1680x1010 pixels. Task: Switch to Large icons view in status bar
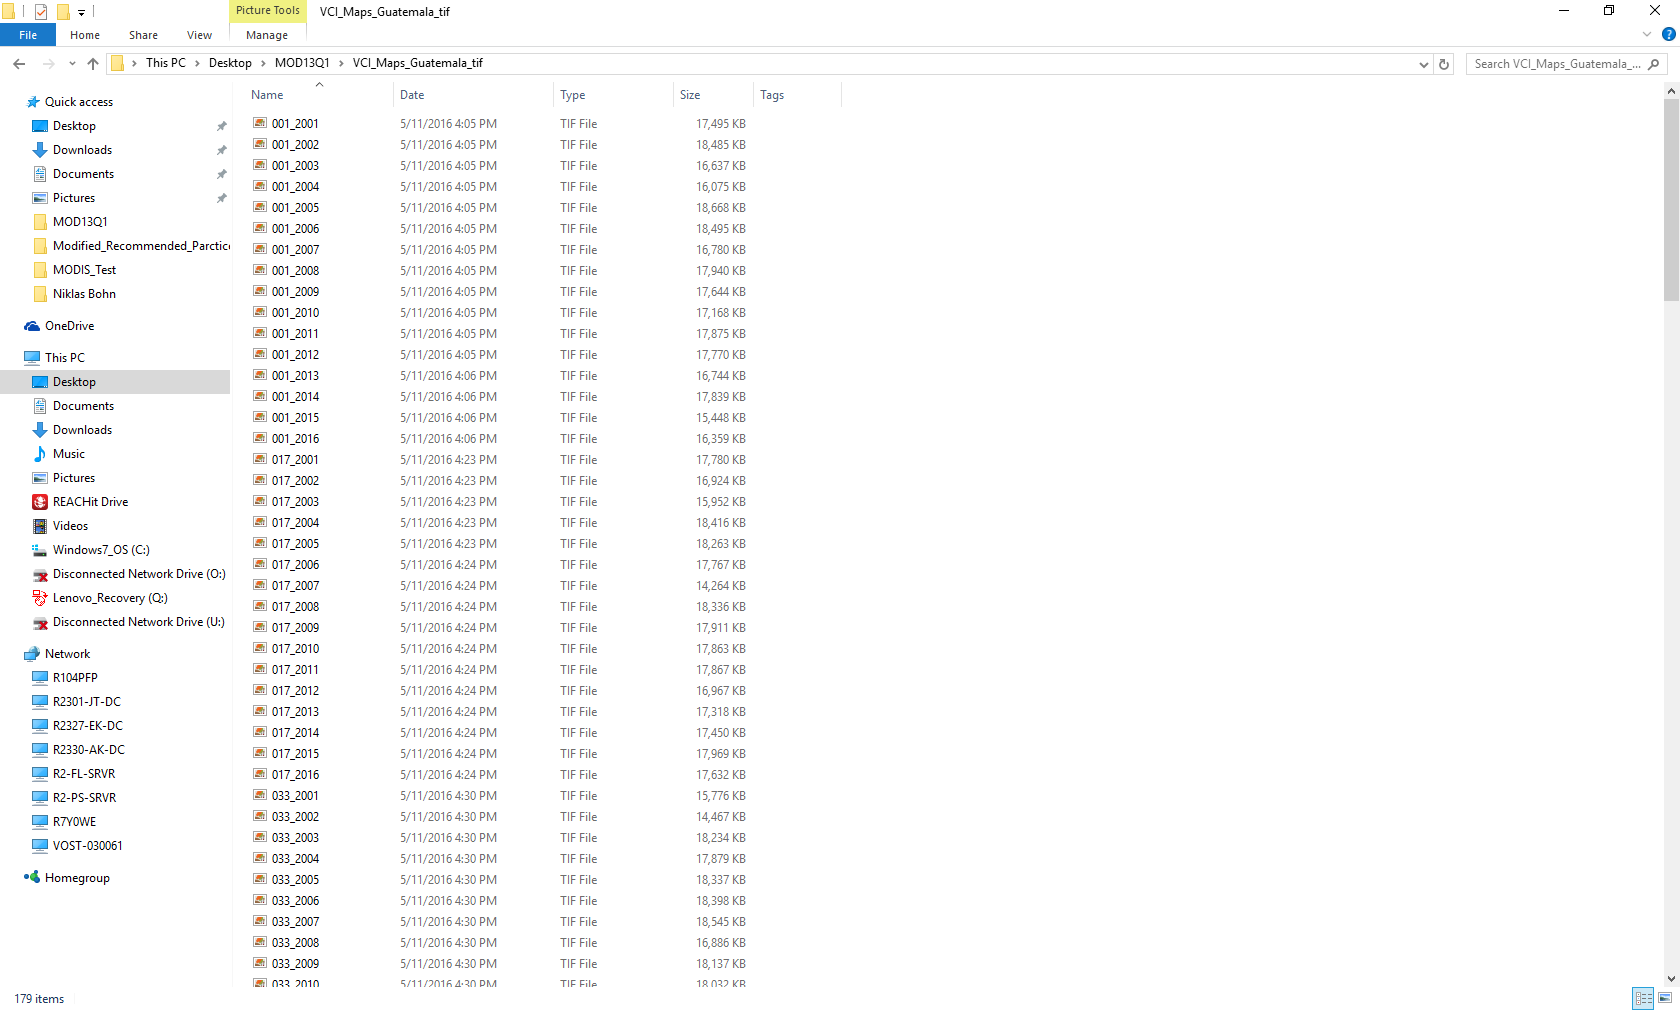point(1665,998)
